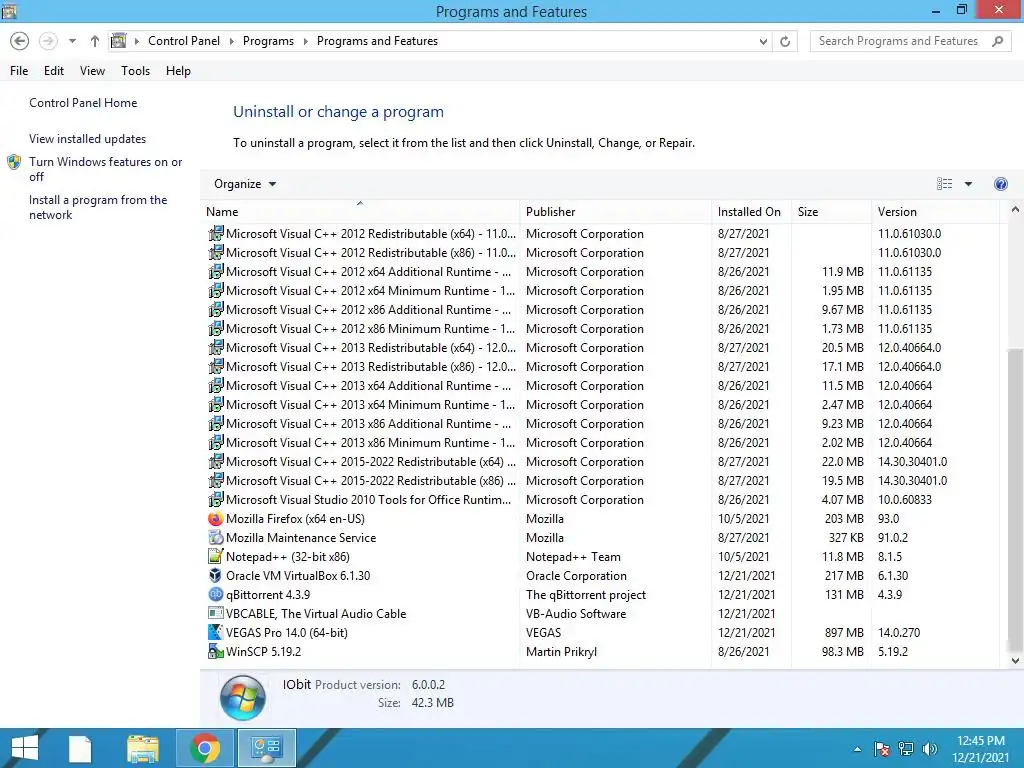Select the WinSCP 5.19.2 icon
The image size is (1024, 768).
(x=216, y=651)
